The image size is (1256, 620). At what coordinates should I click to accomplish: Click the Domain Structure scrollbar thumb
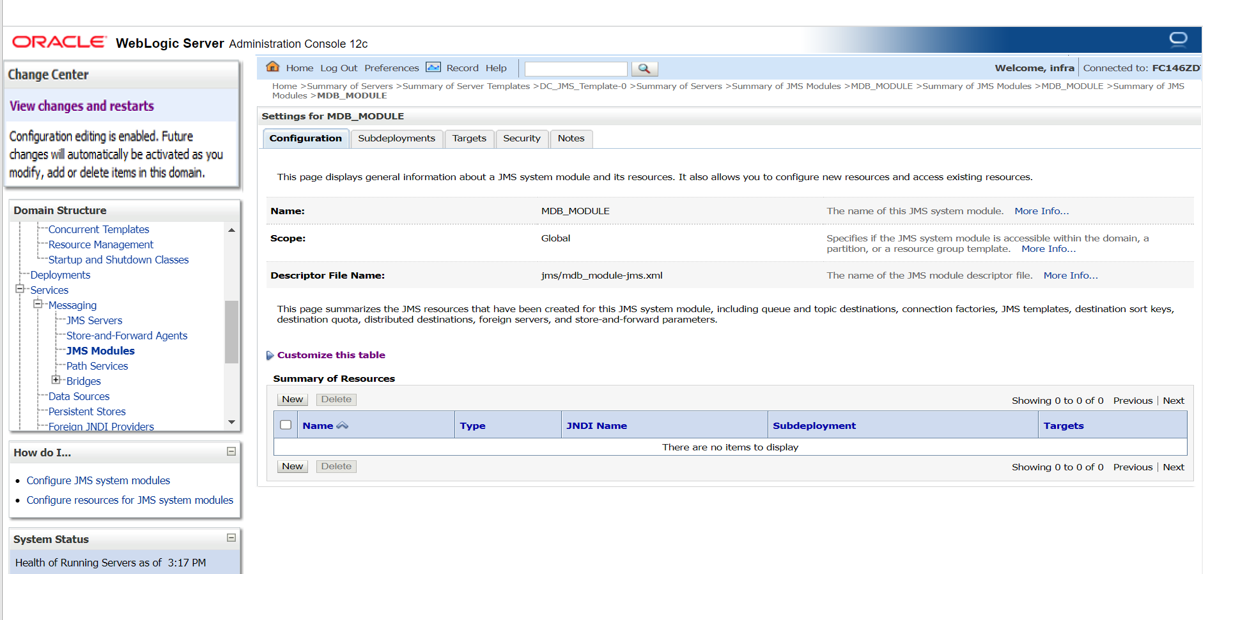point(232,332)
